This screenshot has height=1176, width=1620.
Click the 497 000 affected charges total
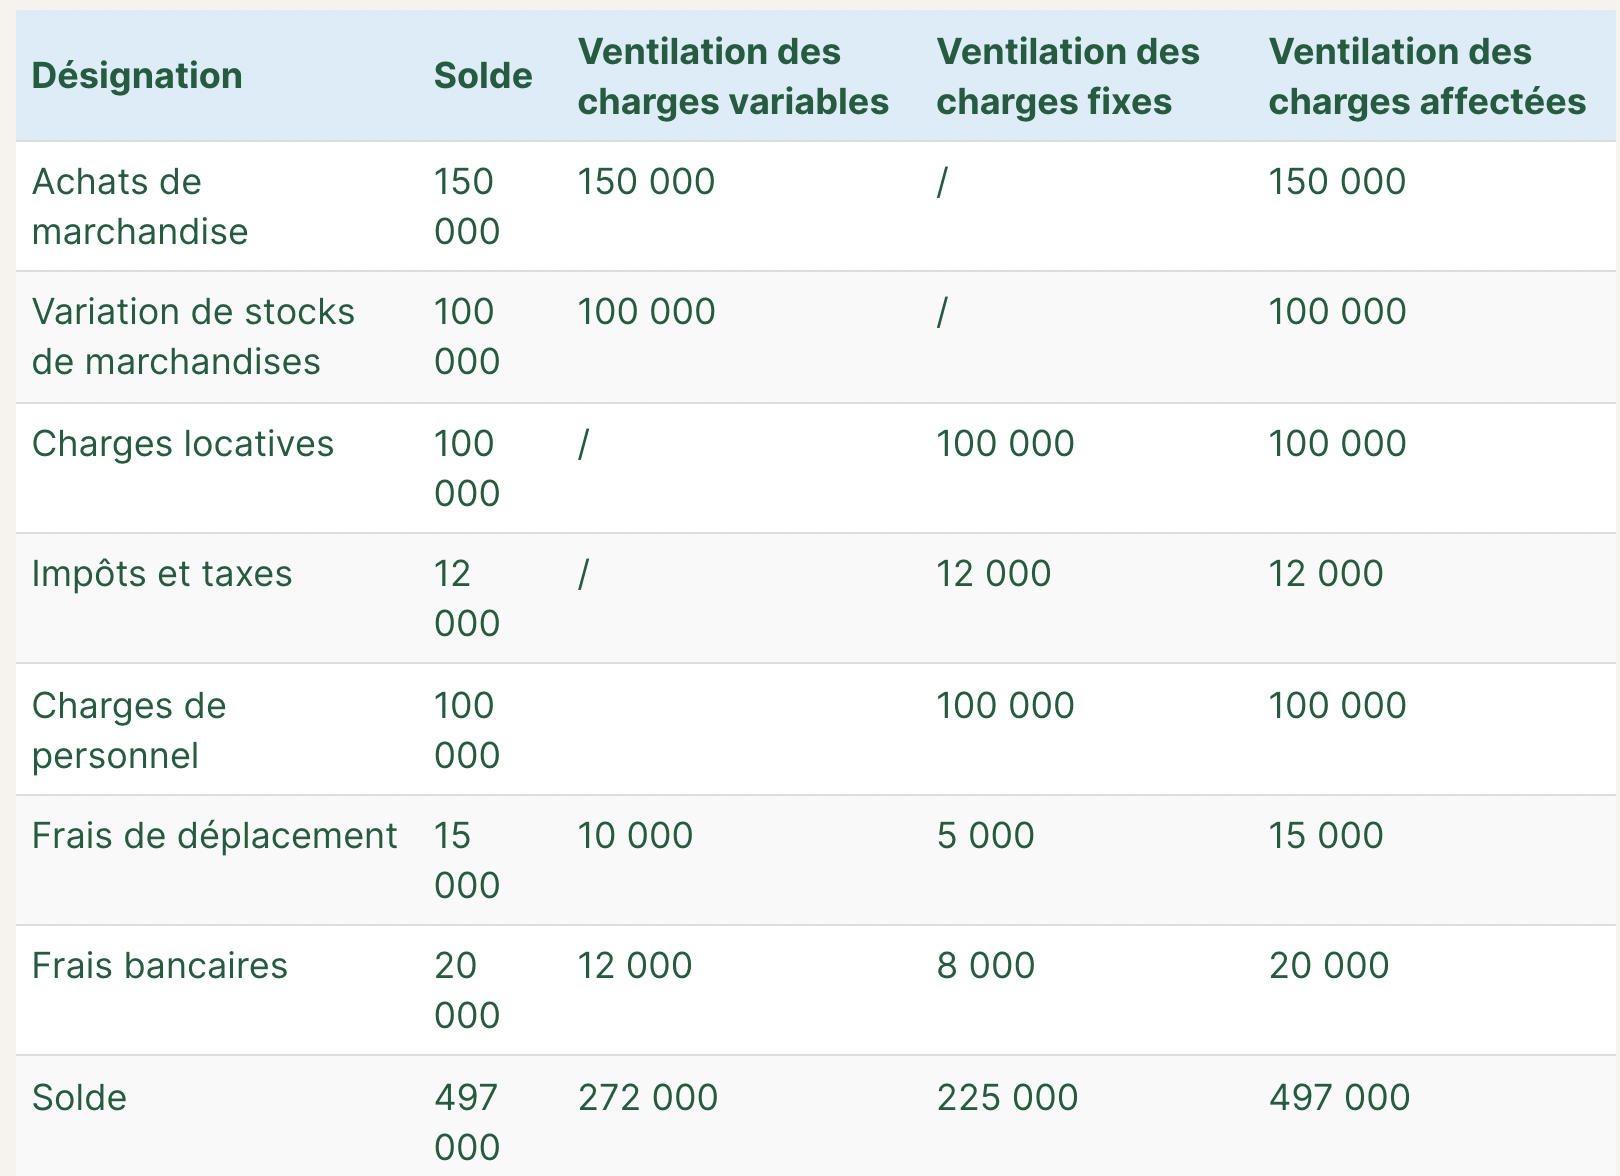(x=1339, y=1098)
